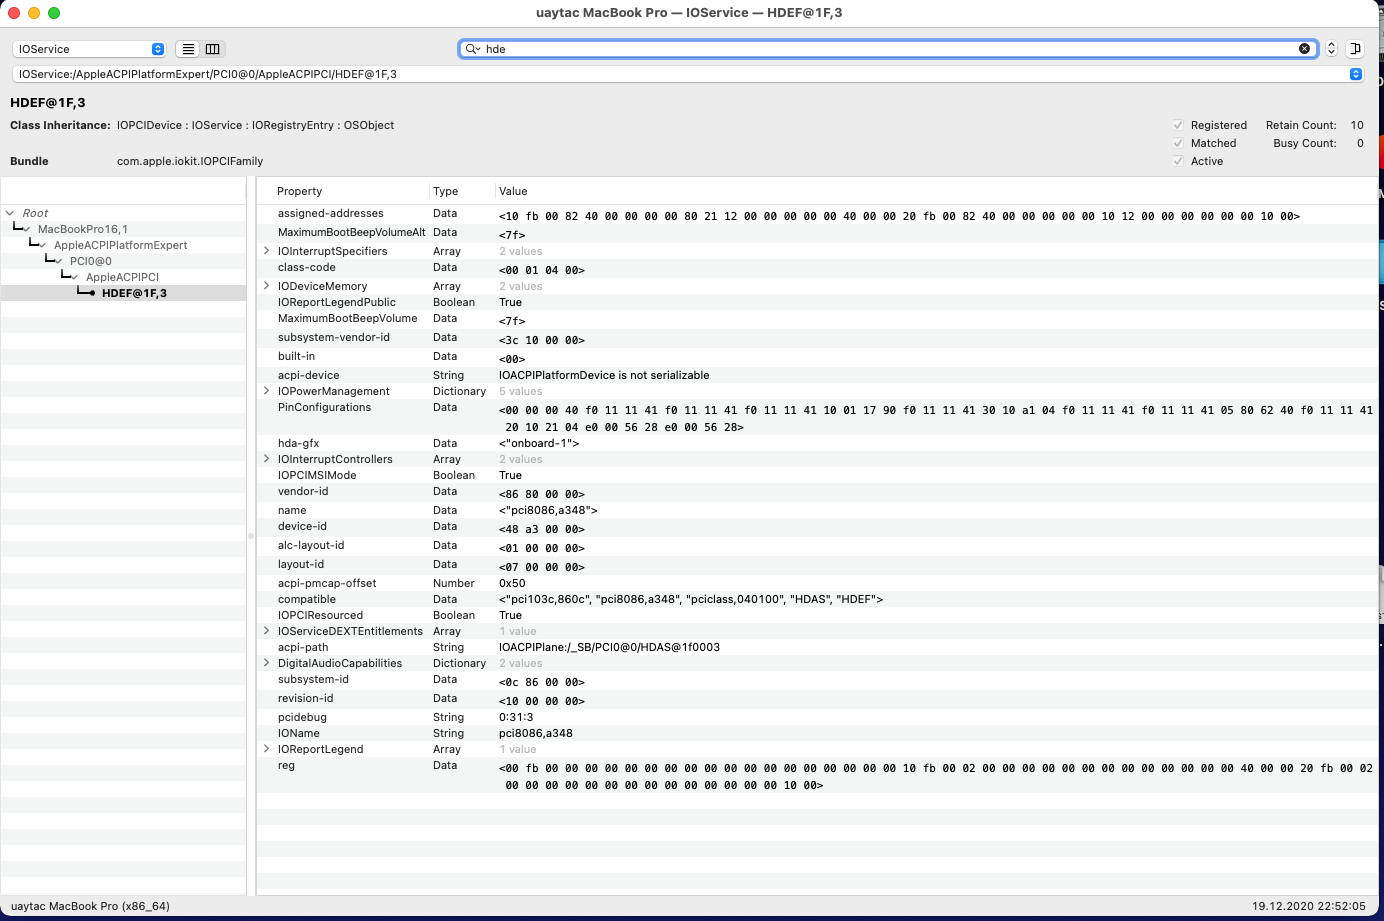Toggle the inspector sidebar panel icon
1384x921 pixels.
1355,49
